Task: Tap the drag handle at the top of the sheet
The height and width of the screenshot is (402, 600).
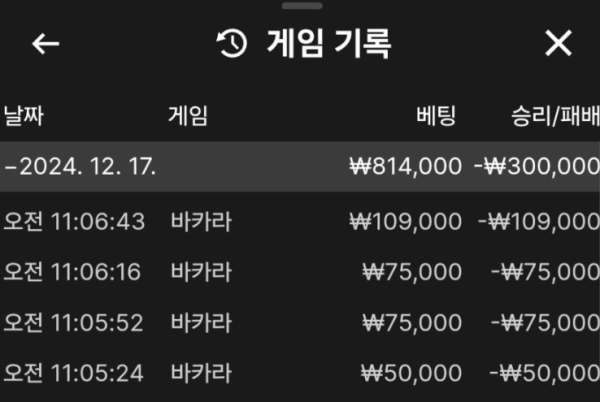Action: [302, 6]
